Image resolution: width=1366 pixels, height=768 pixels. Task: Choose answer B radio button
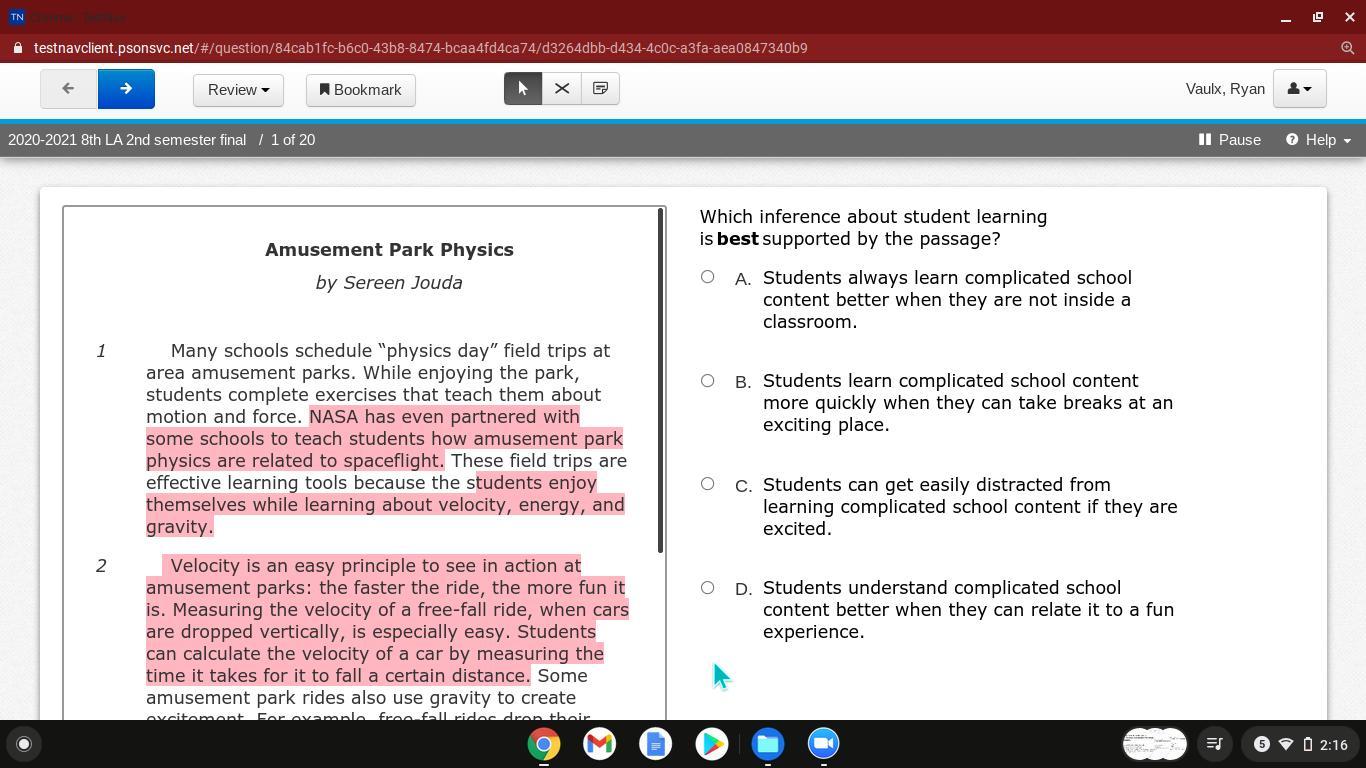coord(708,381)
